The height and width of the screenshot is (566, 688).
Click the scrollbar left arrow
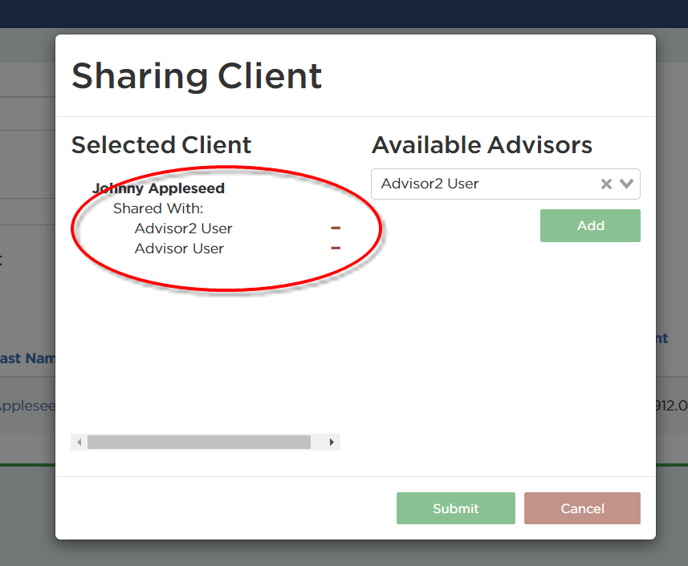[79, 442]
